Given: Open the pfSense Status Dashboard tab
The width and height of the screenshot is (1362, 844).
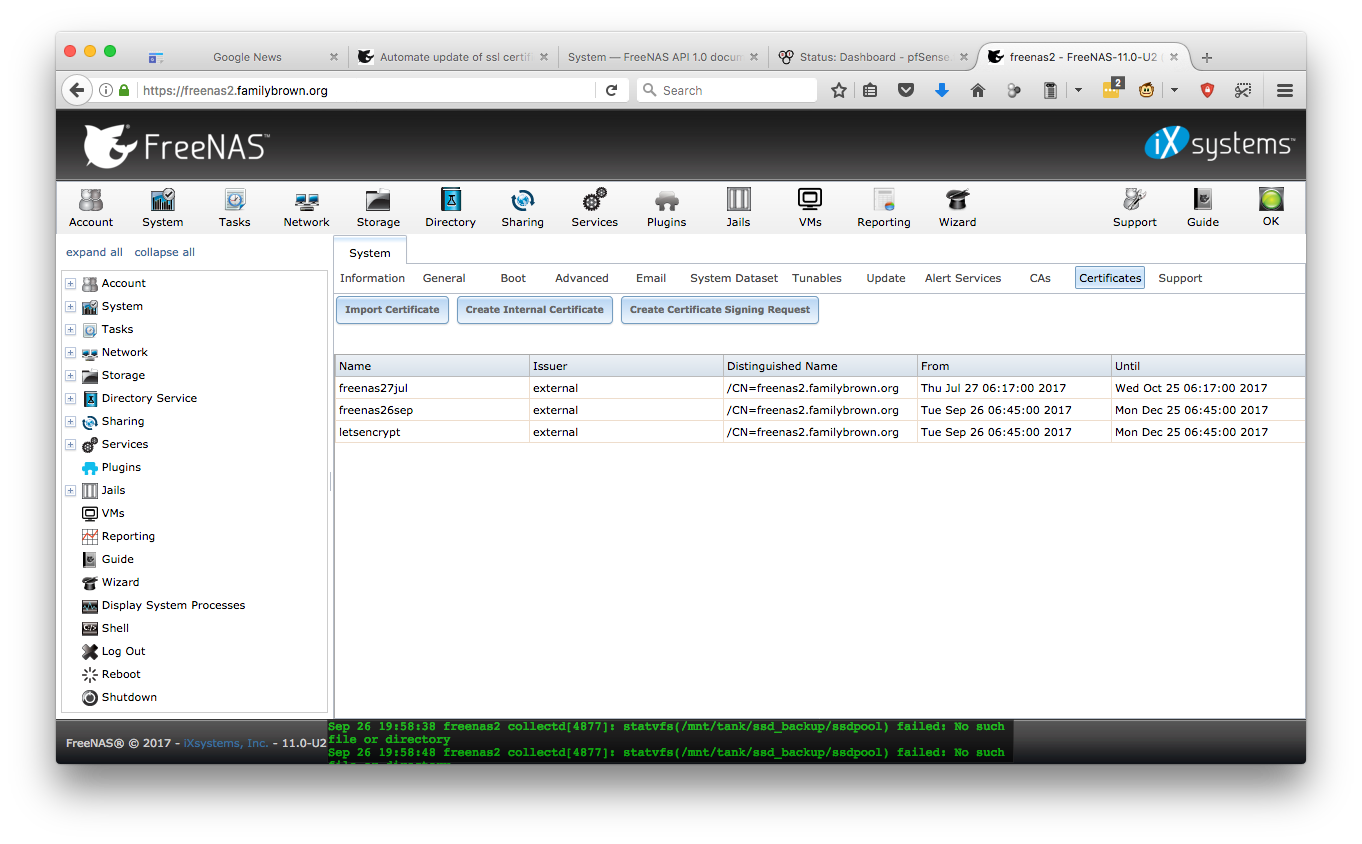Looking at the screenshot, I should [874, 57].
